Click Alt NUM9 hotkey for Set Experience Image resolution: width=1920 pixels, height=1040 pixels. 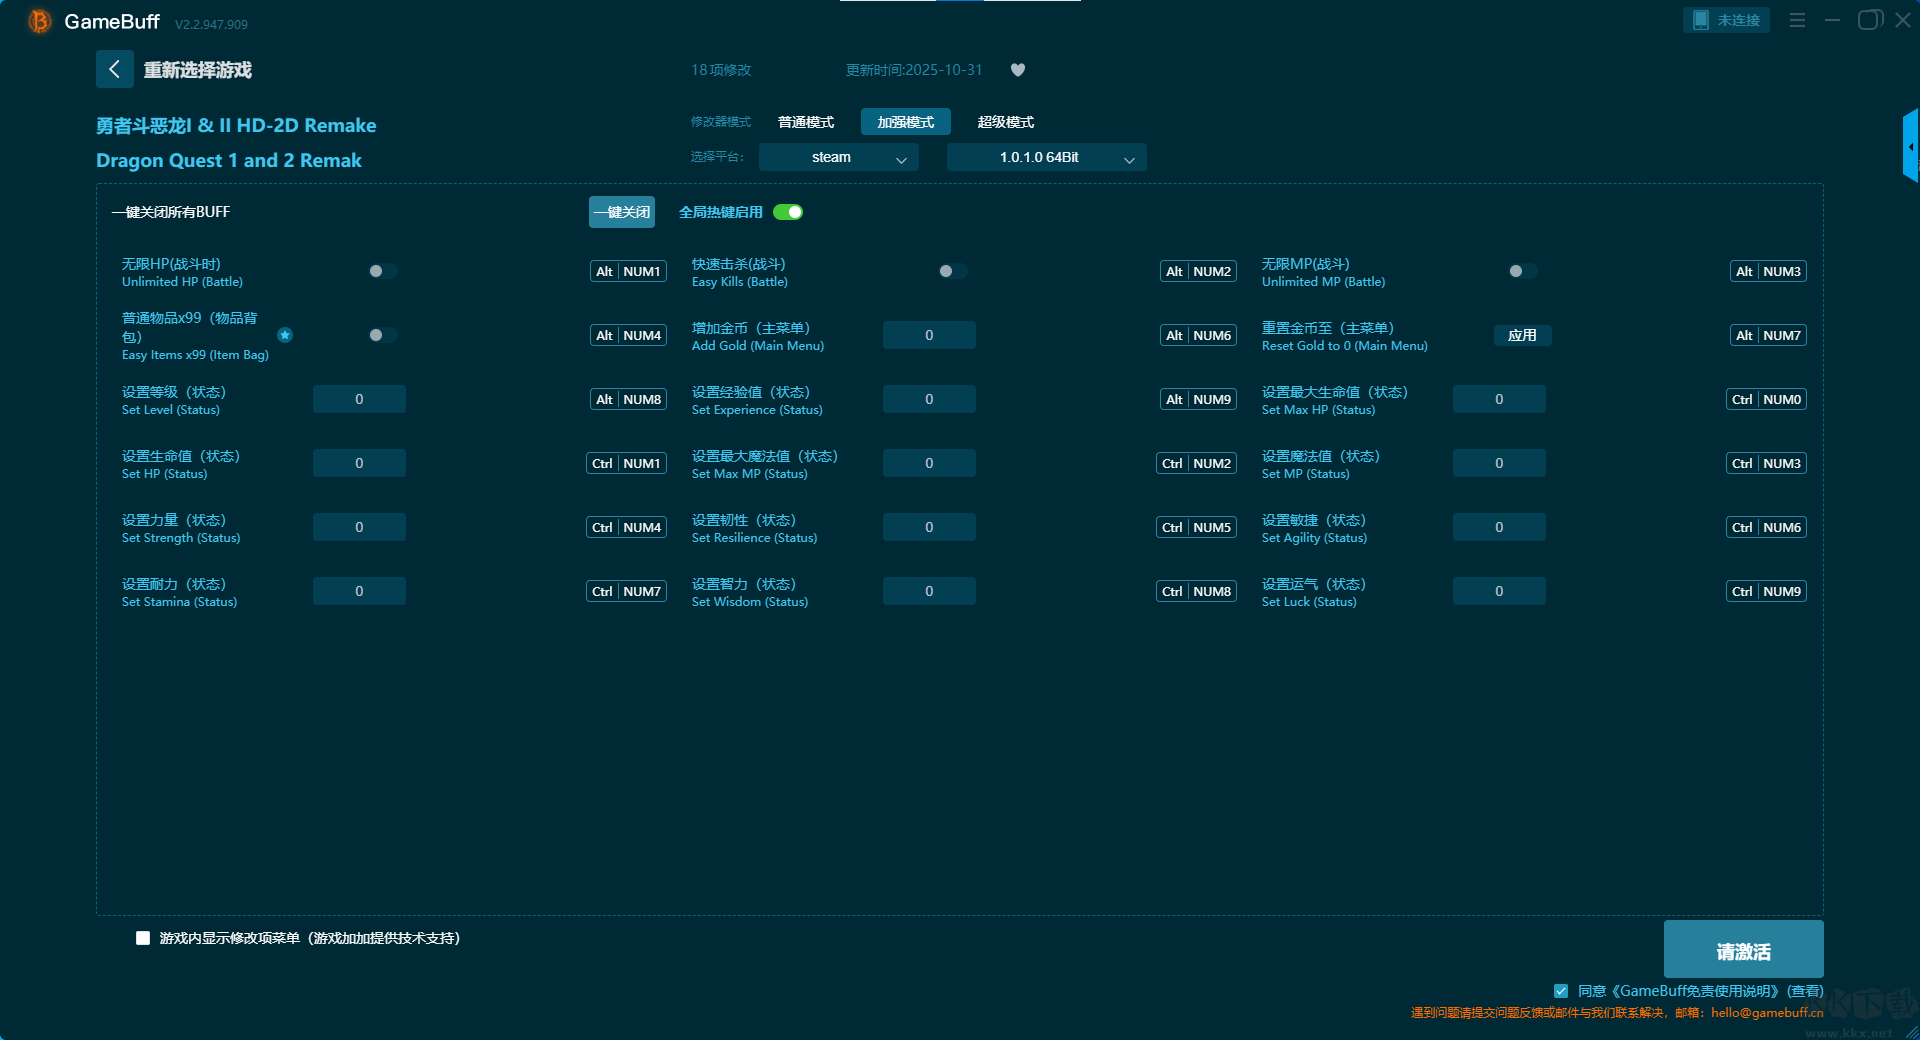coord(1198,399)
